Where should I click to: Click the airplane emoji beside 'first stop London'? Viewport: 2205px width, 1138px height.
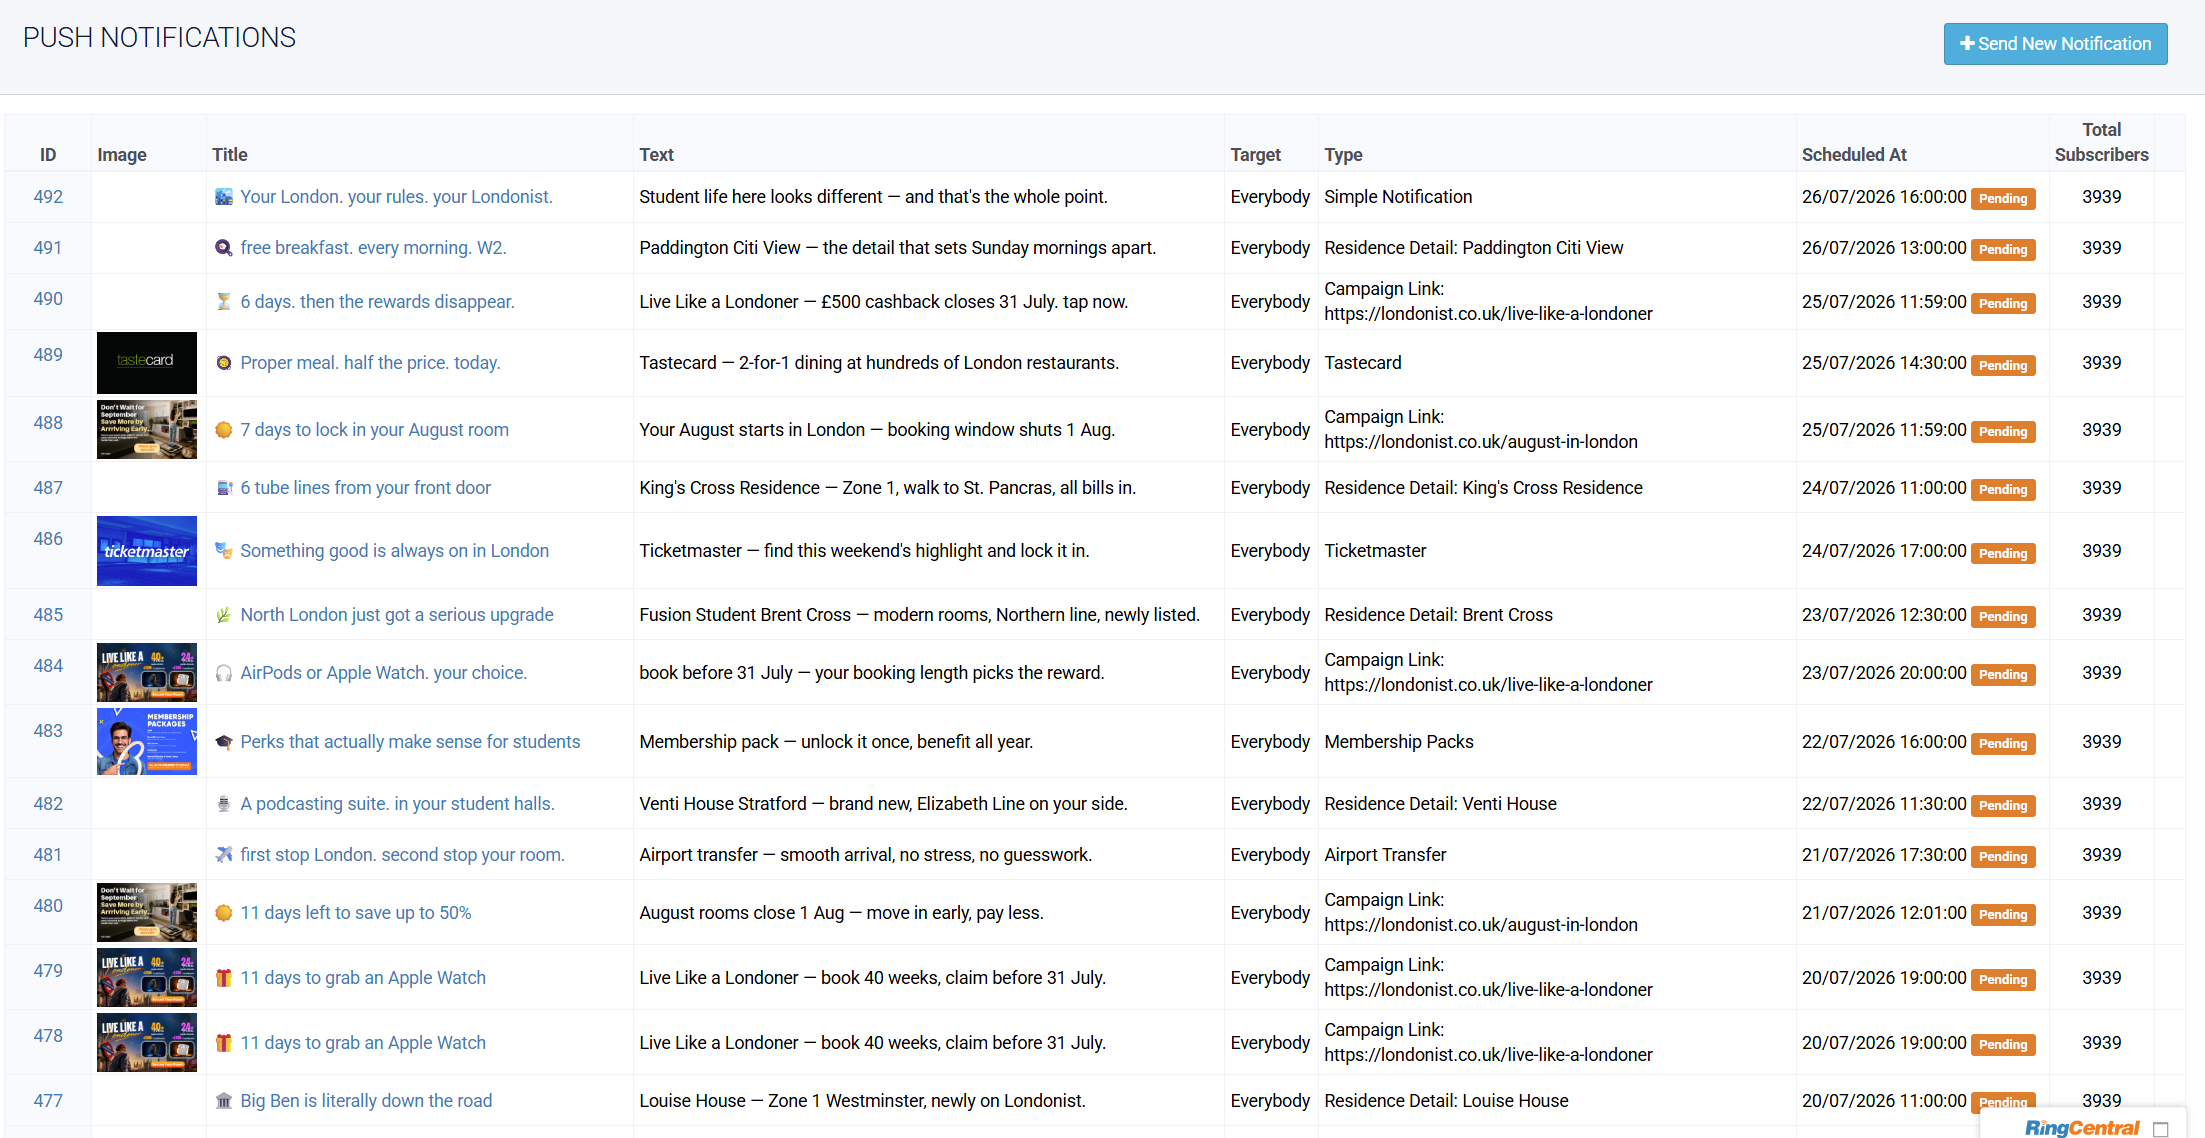(224, 855)
